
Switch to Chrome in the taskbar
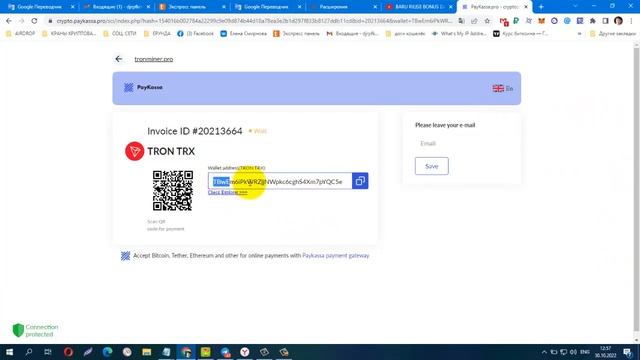point(186,352)
